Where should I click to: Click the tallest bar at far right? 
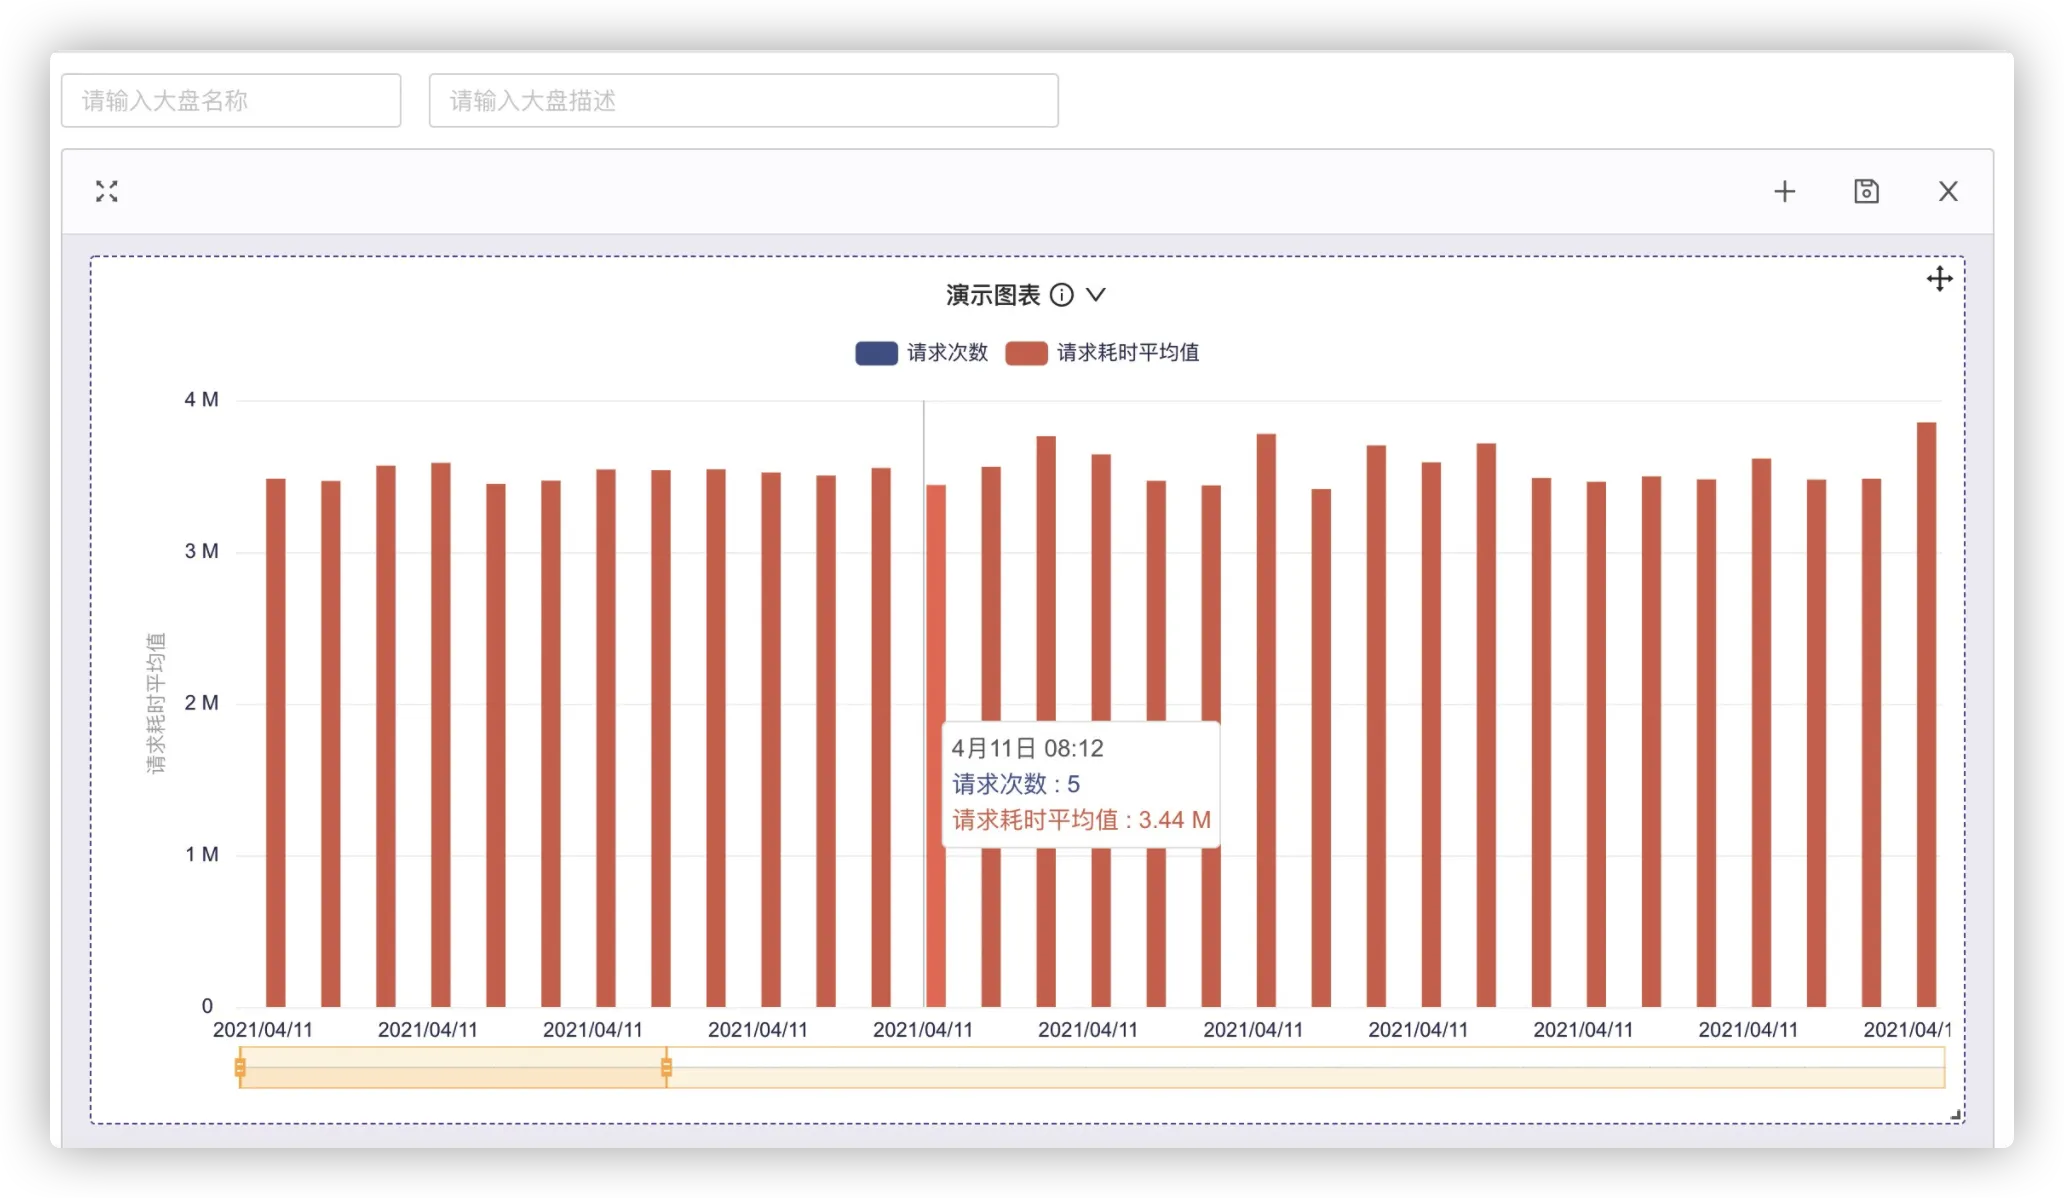pyautogui.click(x=1926, y=700)
